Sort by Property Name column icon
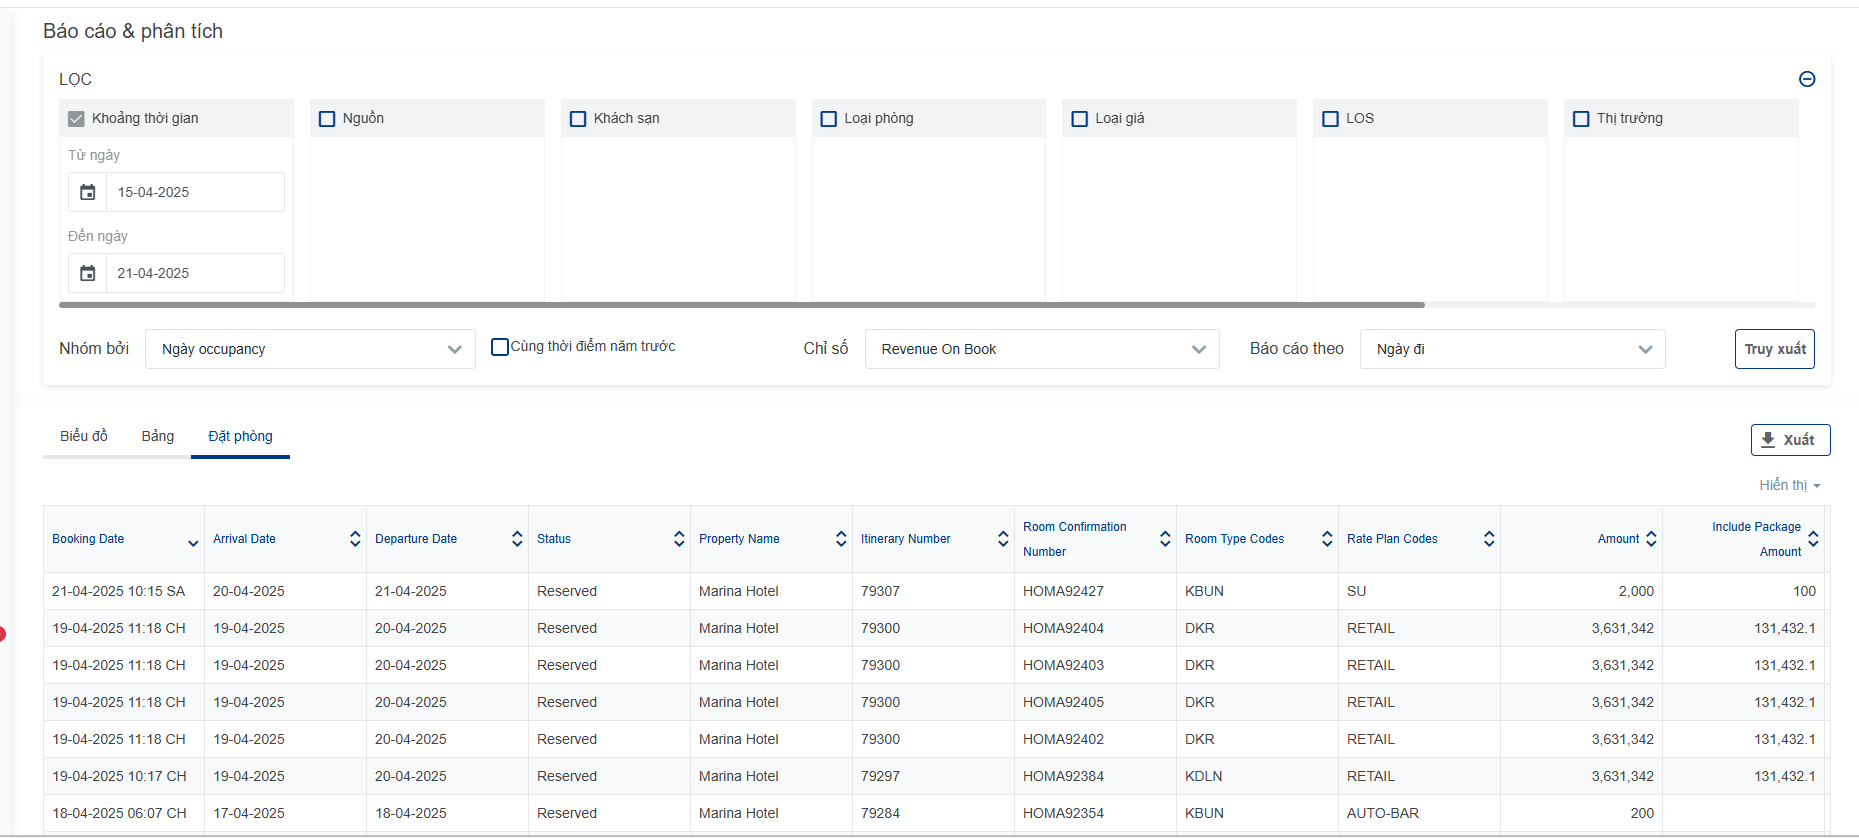This screenshot has width=1859, height=838. pyautogui.click(x=841, y=539)
